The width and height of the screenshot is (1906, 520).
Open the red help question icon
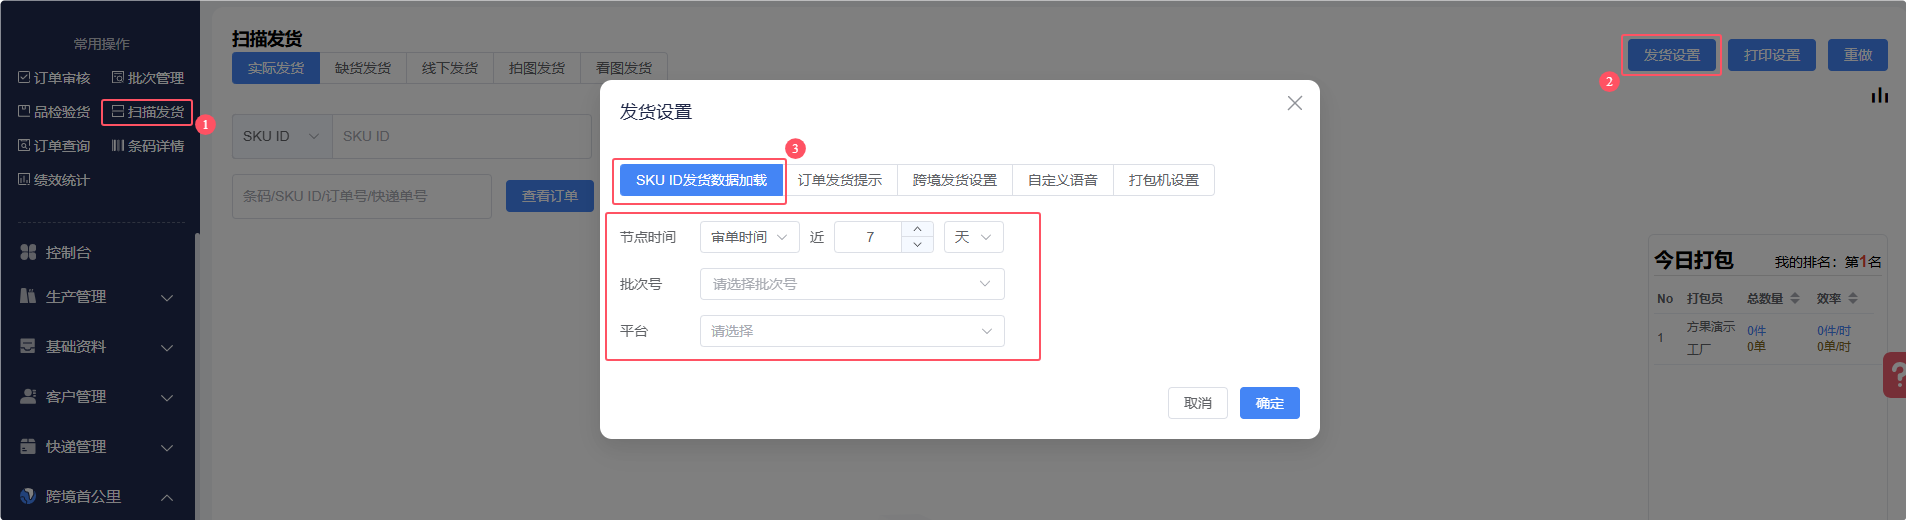pyautogui.click(x=1896, y=375)
